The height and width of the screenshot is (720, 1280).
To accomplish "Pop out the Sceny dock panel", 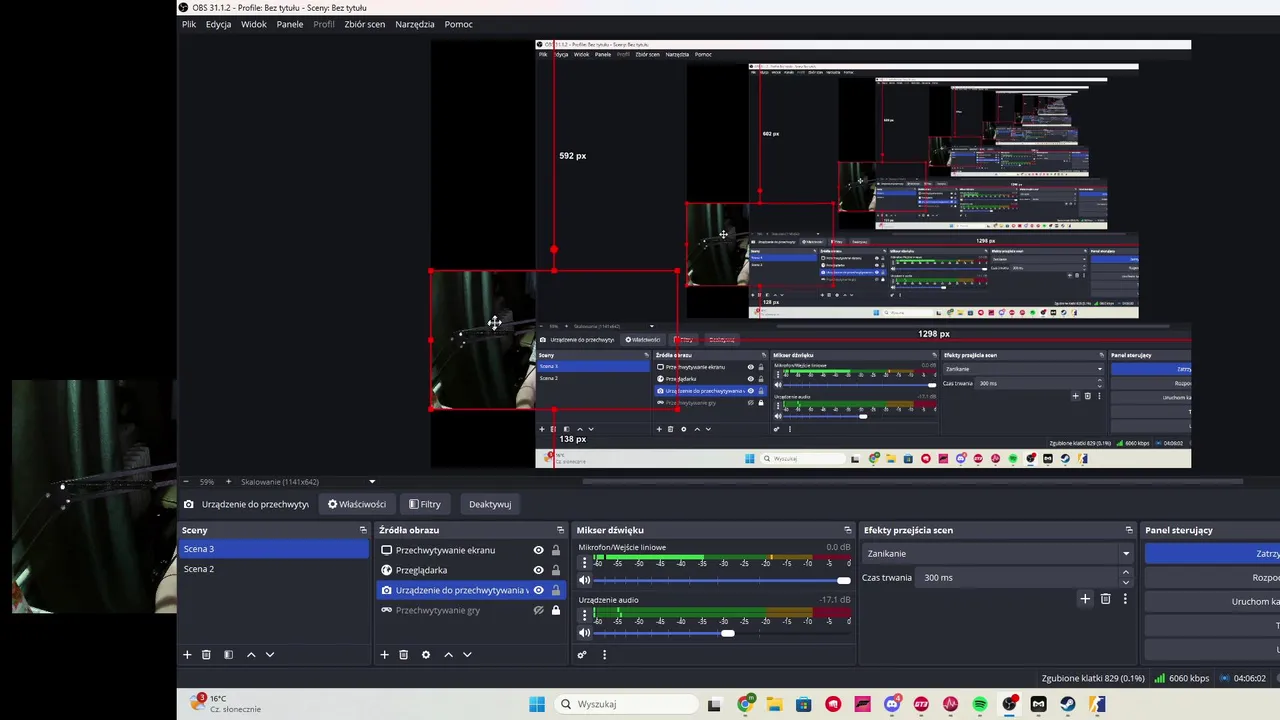I will 363,530.
